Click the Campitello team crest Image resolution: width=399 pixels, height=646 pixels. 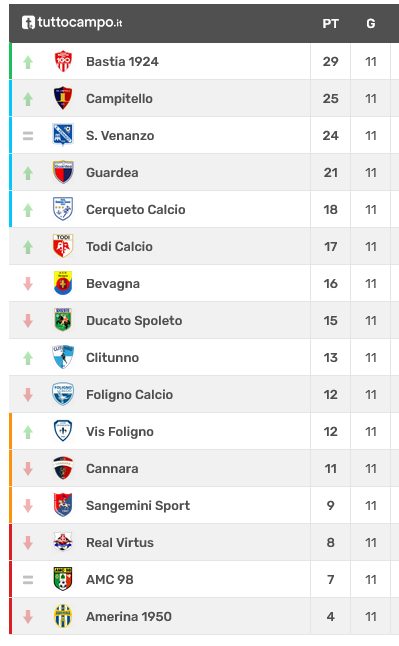pos(63,98)
